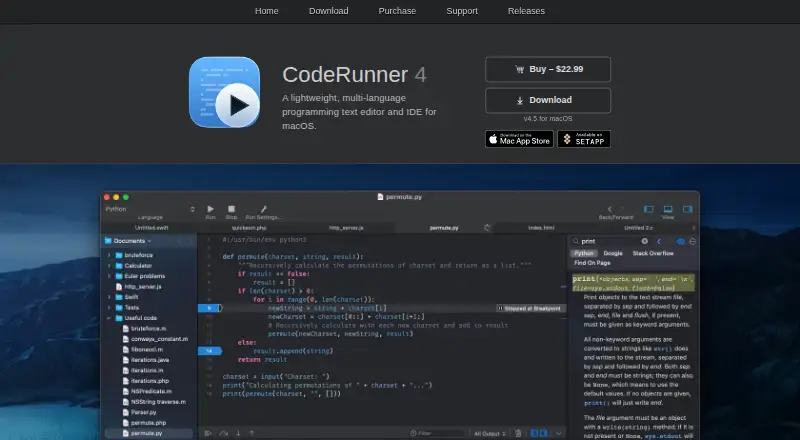This screenshot has width=800, height=440.
Task: Open Parser.py in the sidebar
Action: click(139, 412)
